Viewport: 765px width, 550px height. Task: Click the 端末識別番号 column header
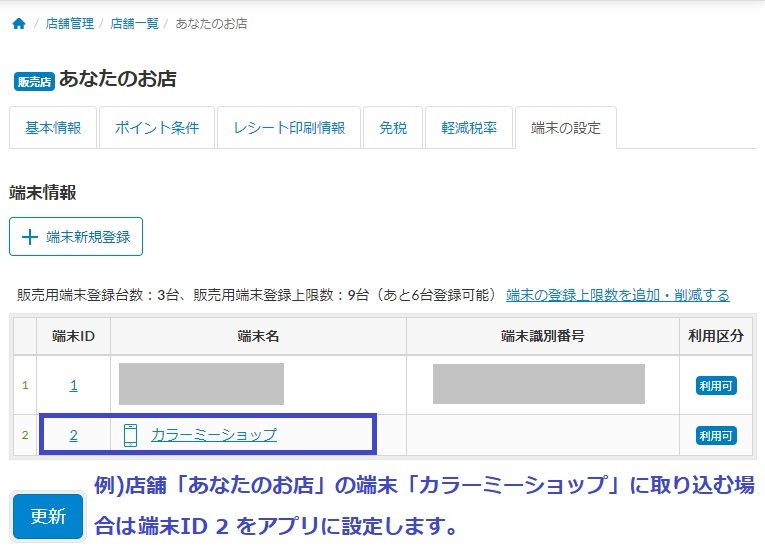[543, 336]
